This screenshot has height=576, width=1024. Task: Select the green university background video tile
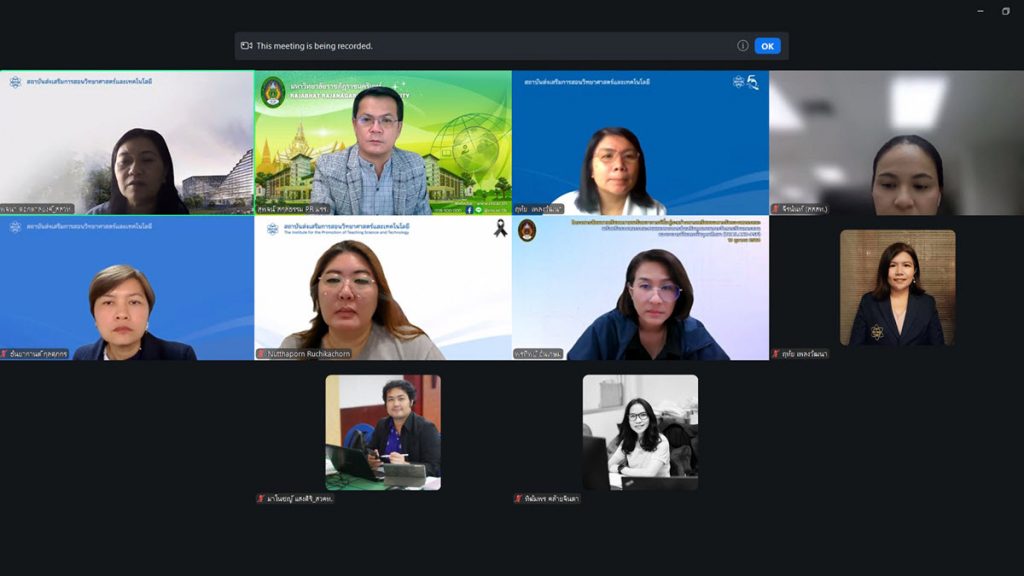click(x=382, y=142)
